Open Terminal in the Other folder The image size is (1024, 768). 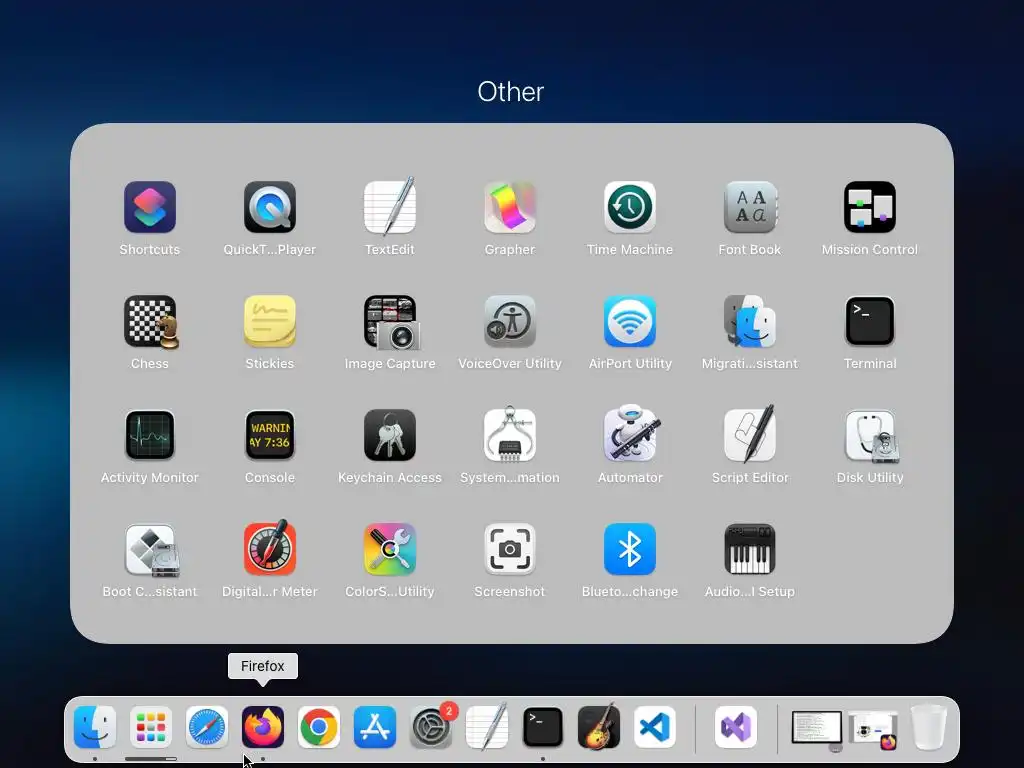870,321
